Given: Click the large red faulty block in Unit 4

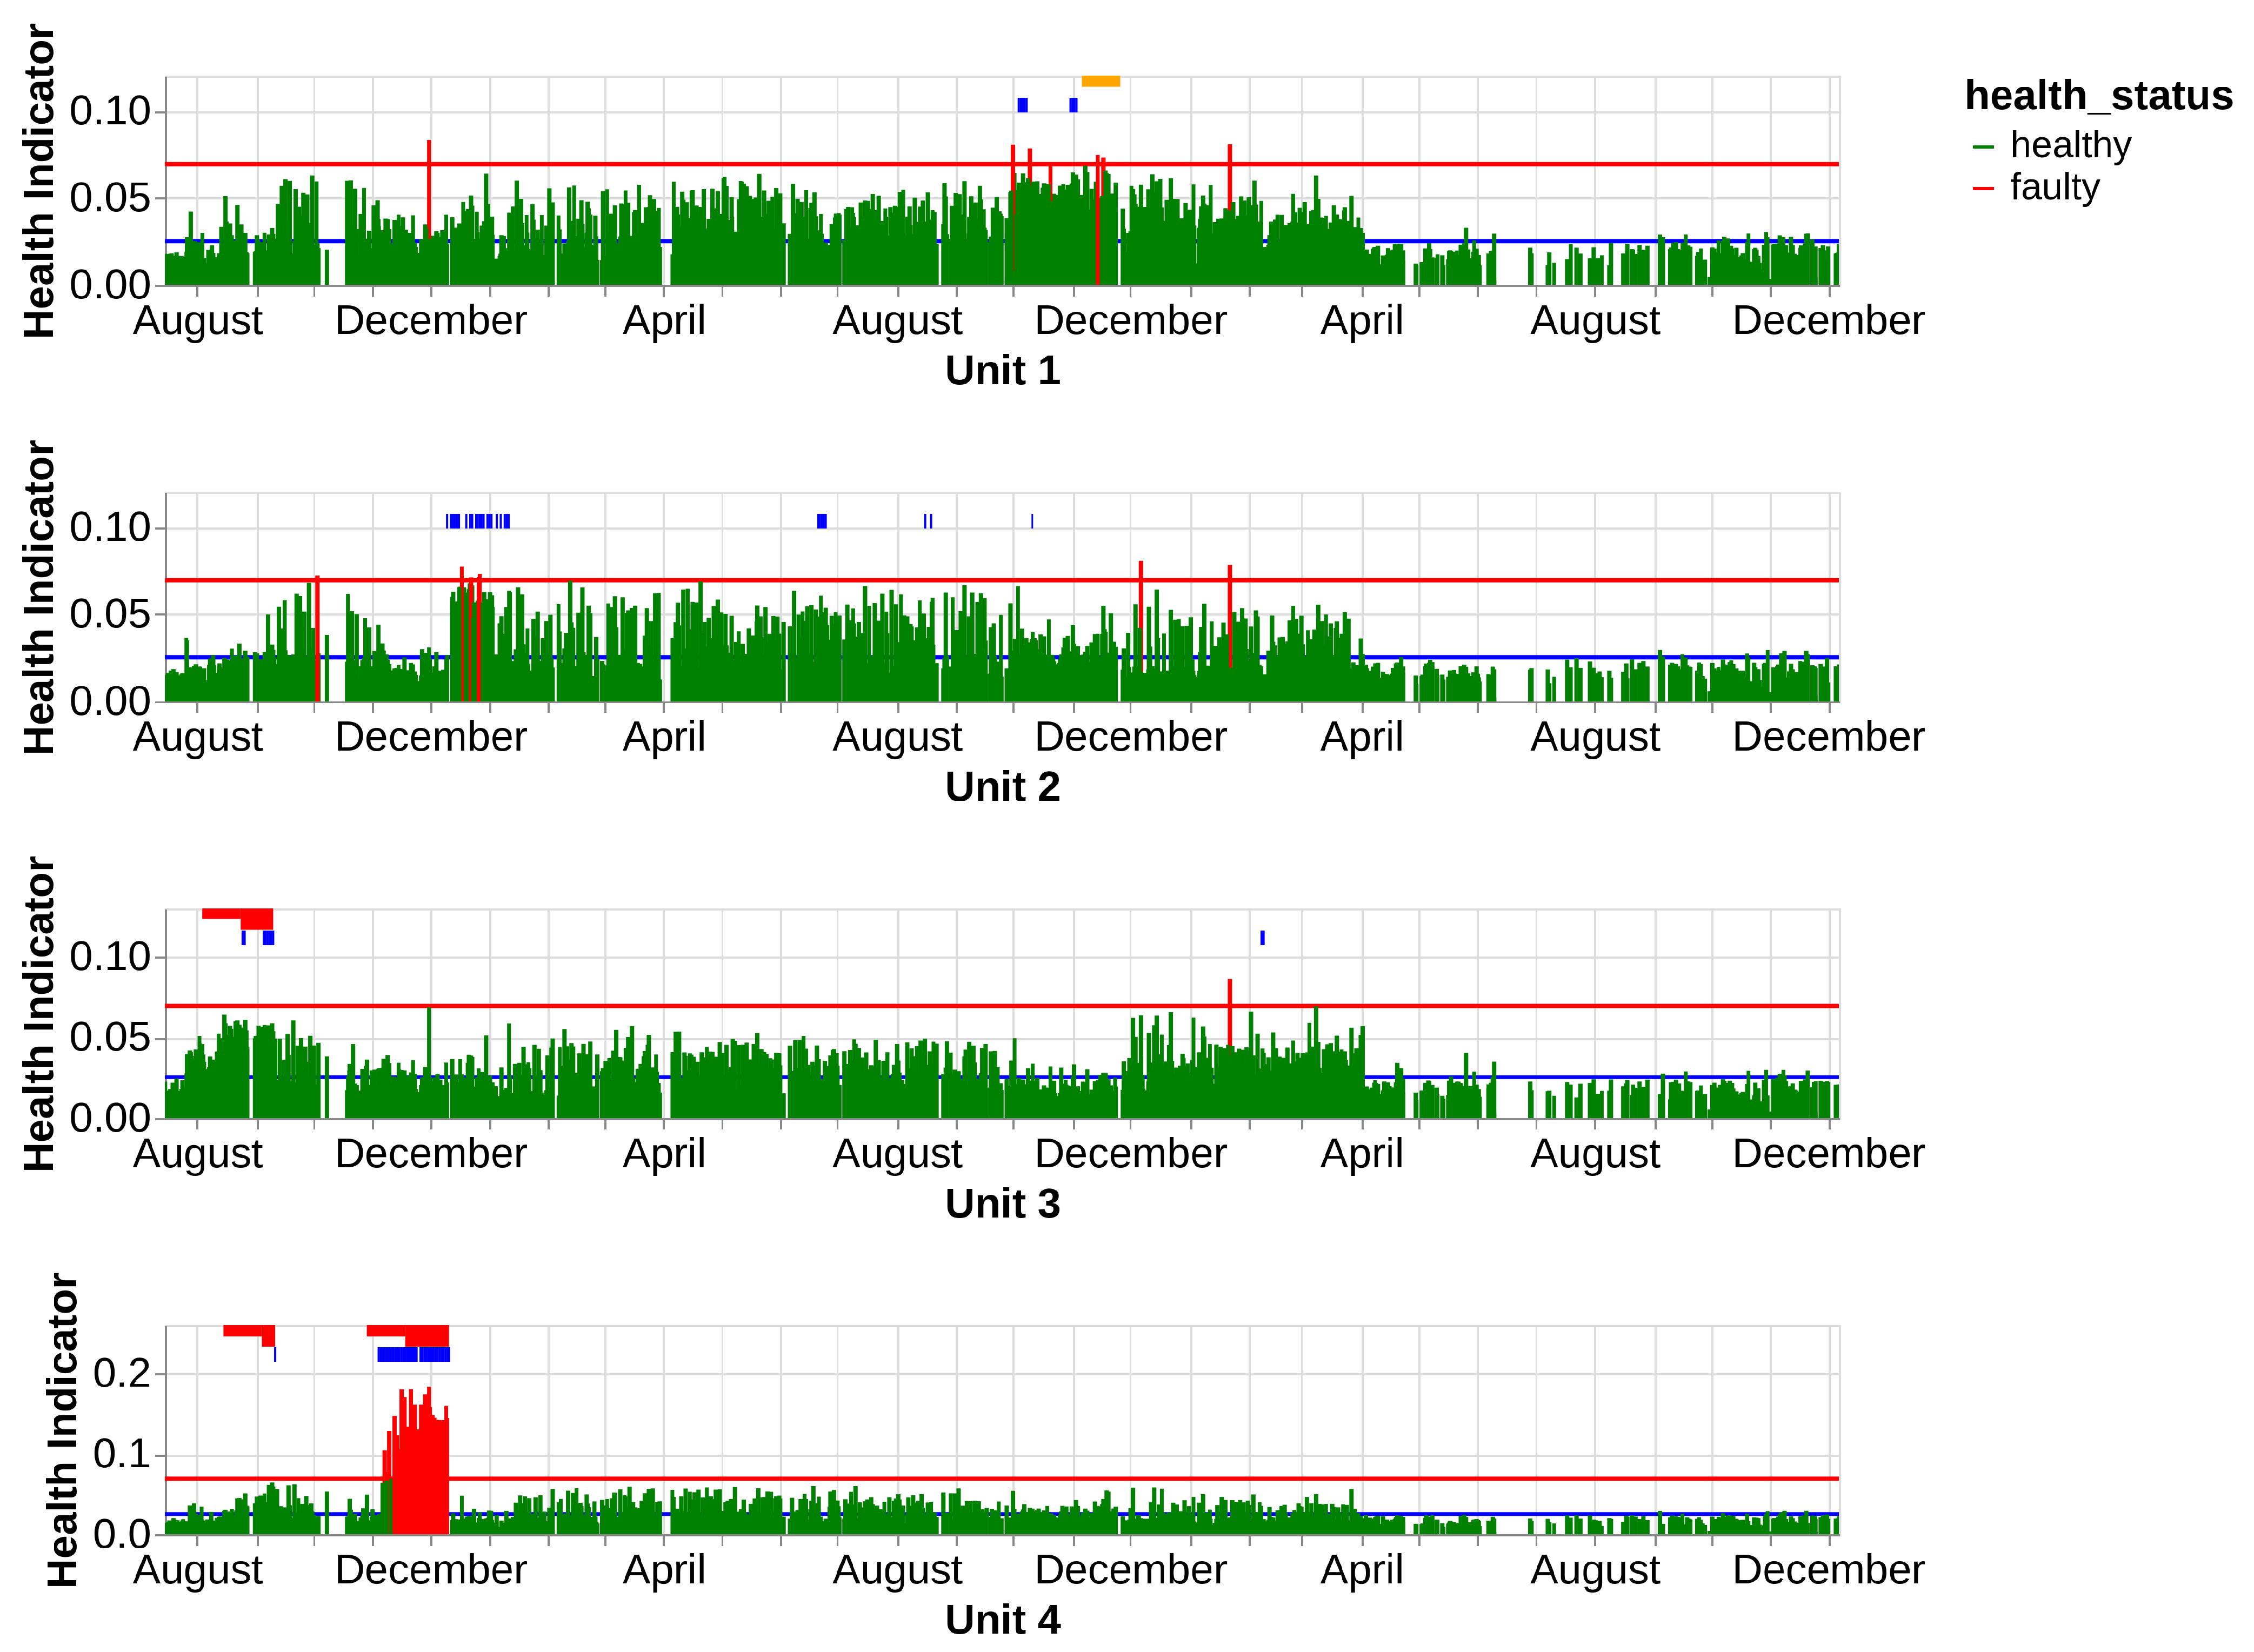Looking at the screenshot, I should point(420,1470).
